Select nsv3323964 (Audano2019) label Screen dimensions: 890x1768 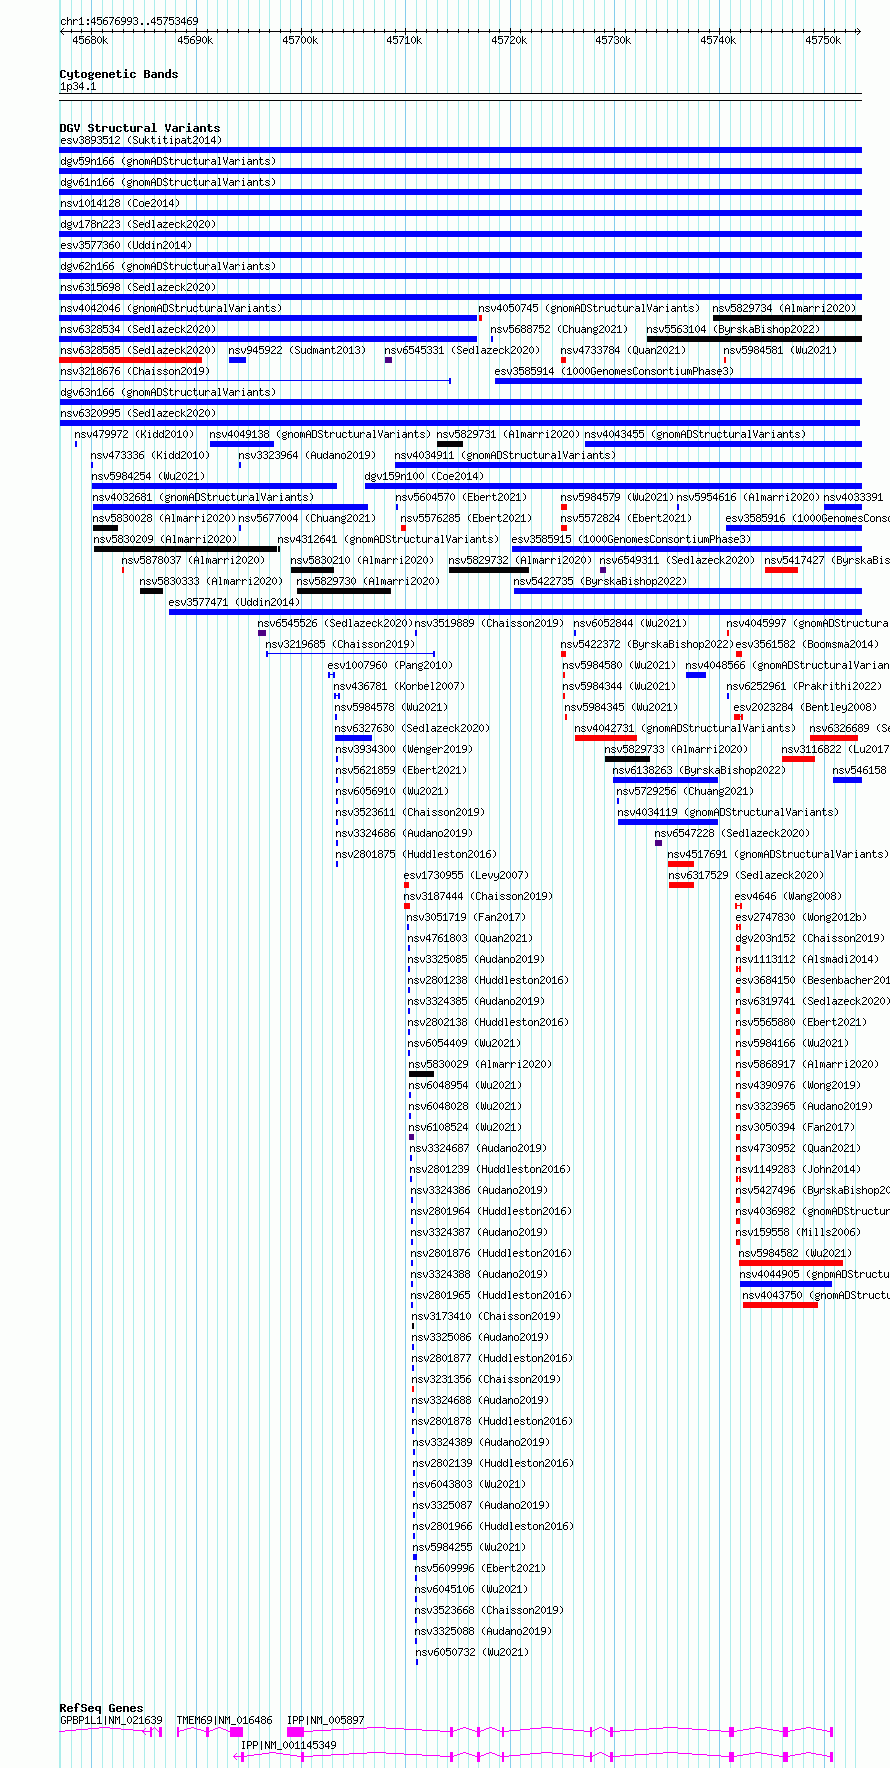coord(307,455)
